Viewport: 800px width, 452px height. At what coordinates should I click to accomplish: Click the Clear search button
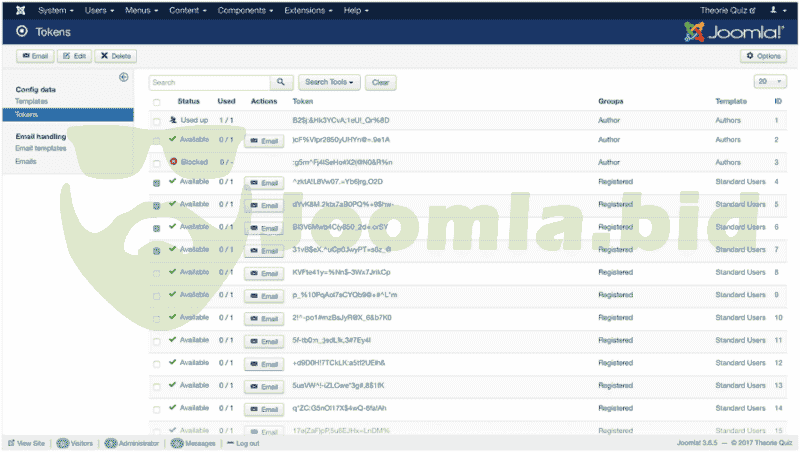click(380, 82)
